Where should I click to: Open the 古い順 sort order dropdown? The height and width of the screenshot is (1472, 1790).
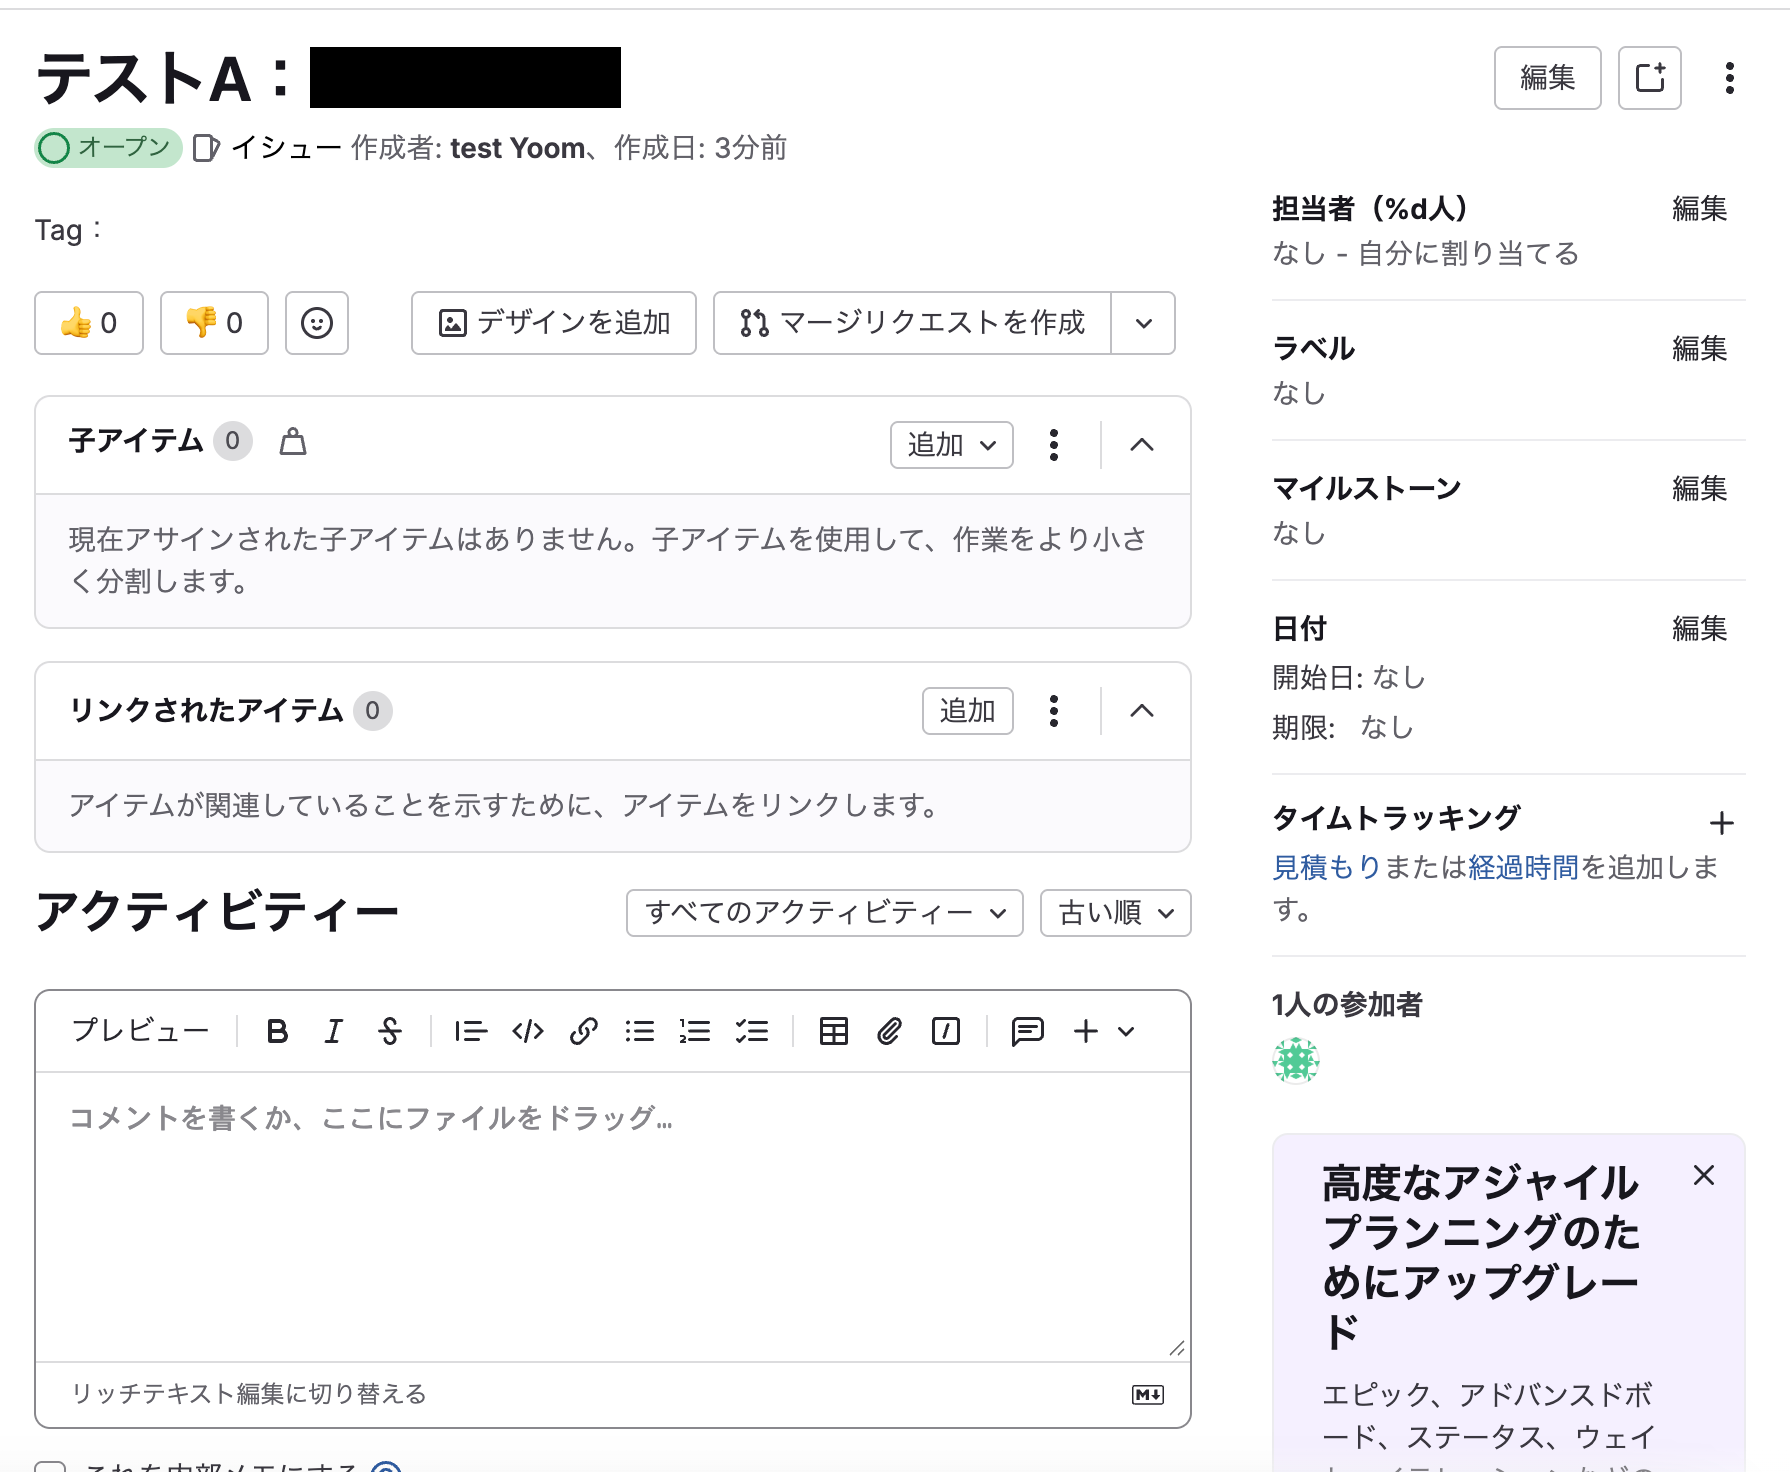(x=1115, y=913)
